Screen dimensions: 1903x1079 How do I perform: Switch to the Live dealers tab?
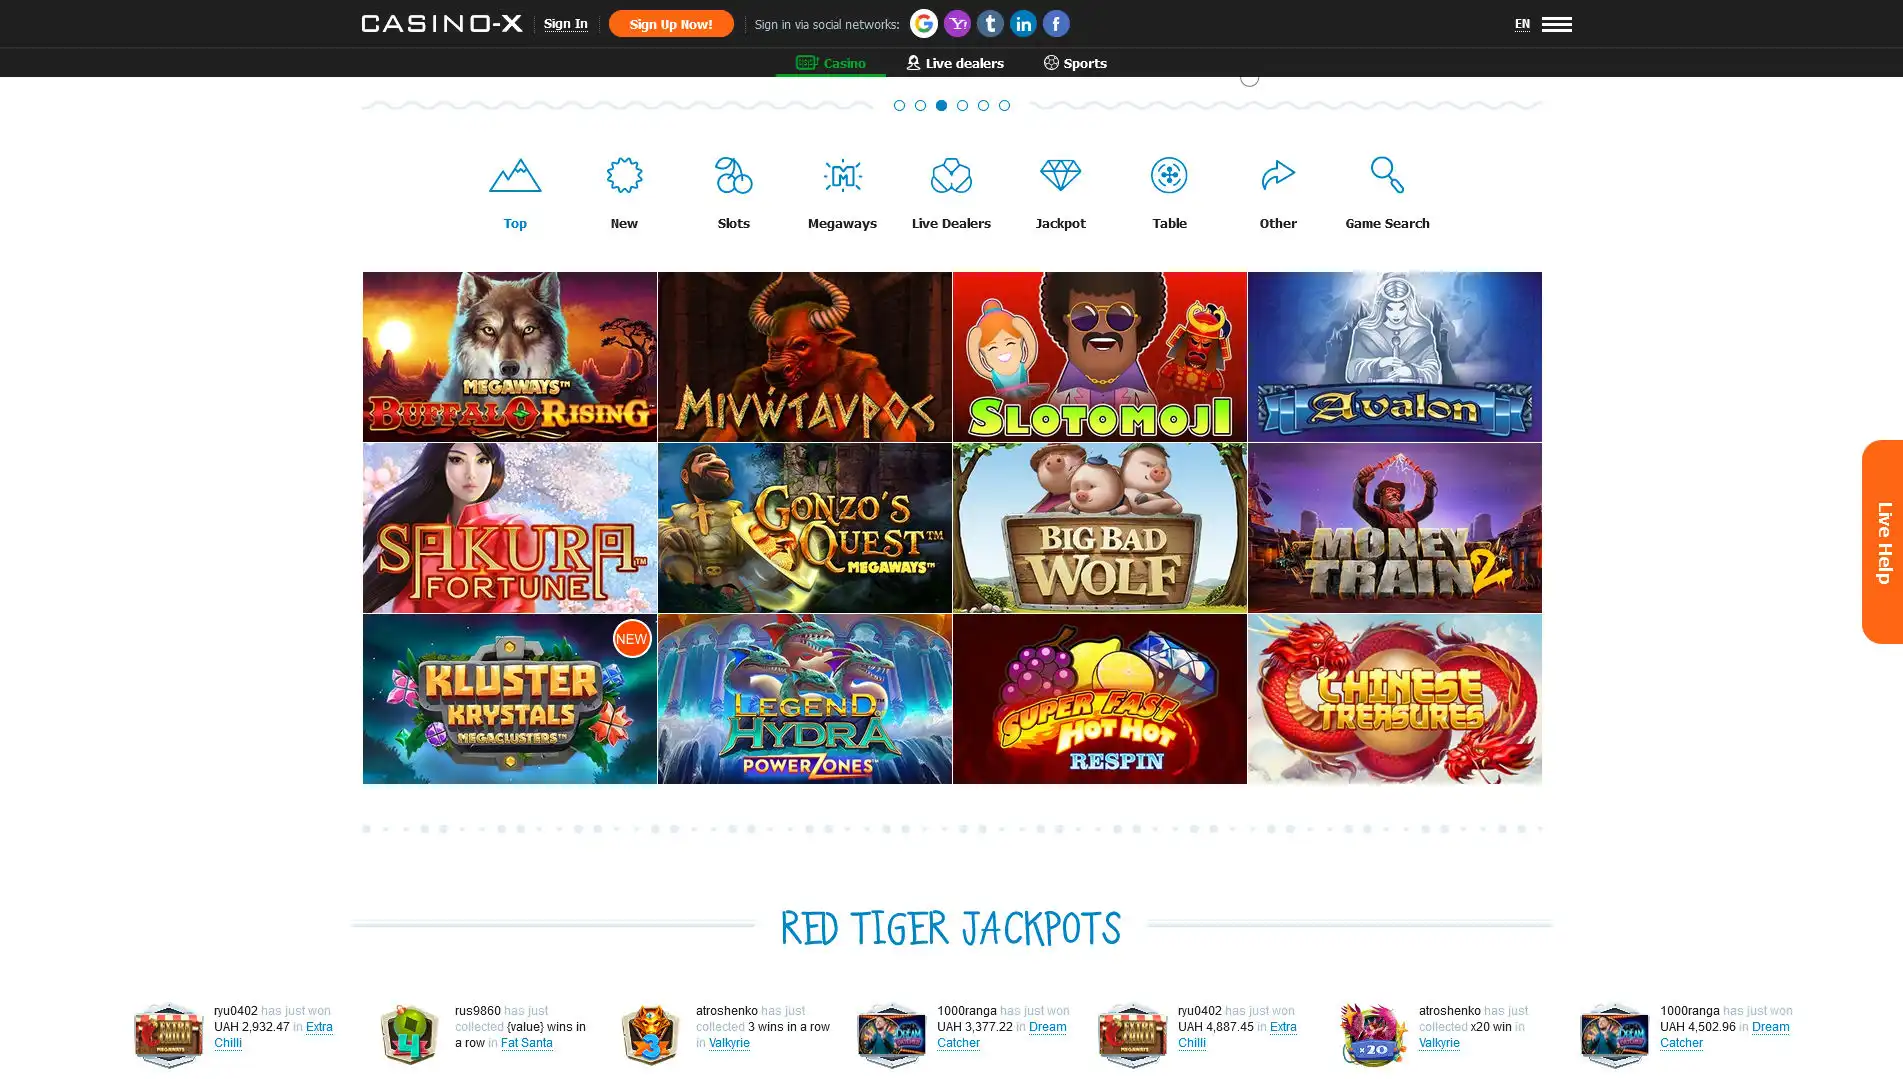(x=955, y=63)
